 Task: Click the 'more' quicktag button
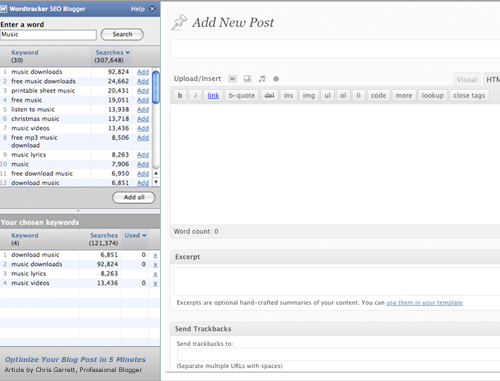(404, 96)
